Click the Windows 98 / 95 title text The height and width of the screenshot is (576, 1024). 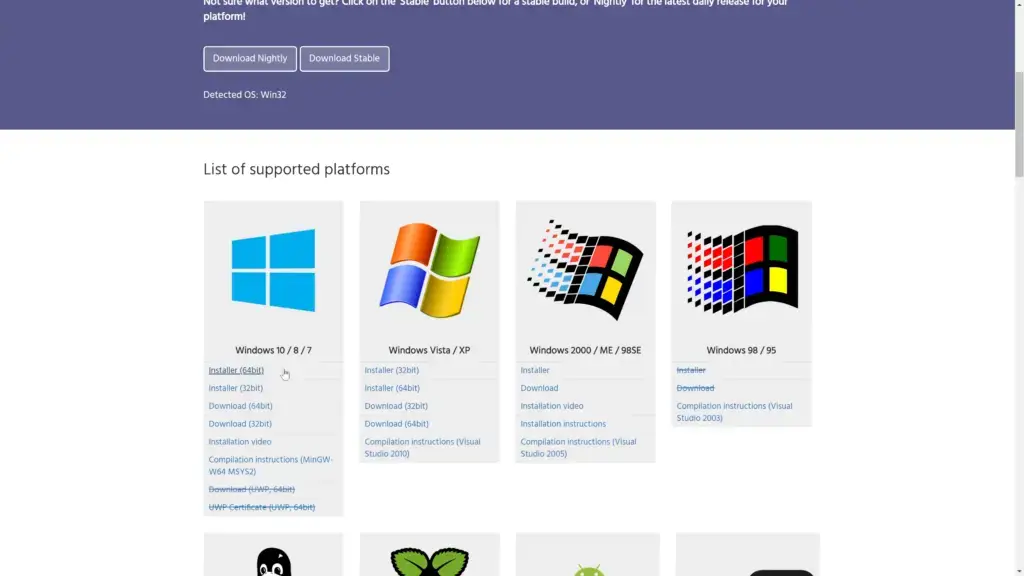(741, 351)
